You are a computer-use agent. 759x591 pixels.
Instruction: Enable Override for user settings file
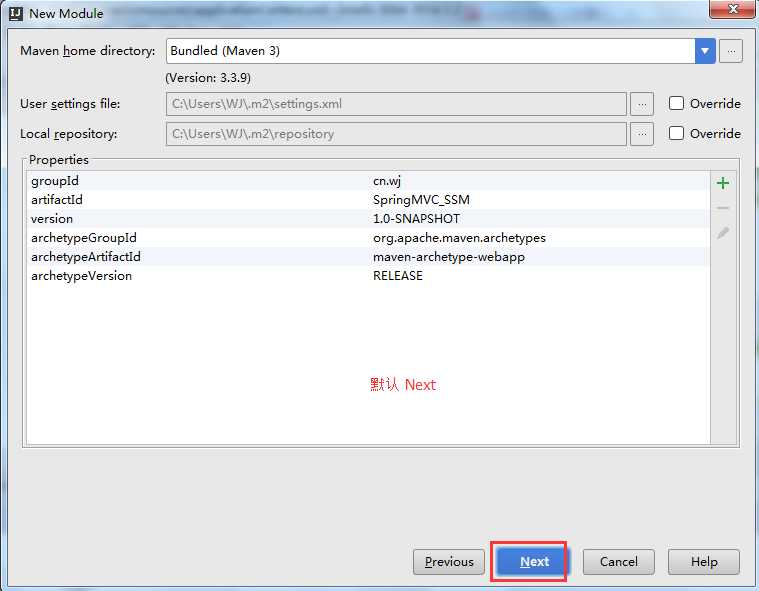pyautogui.click(x=676, y=103)
